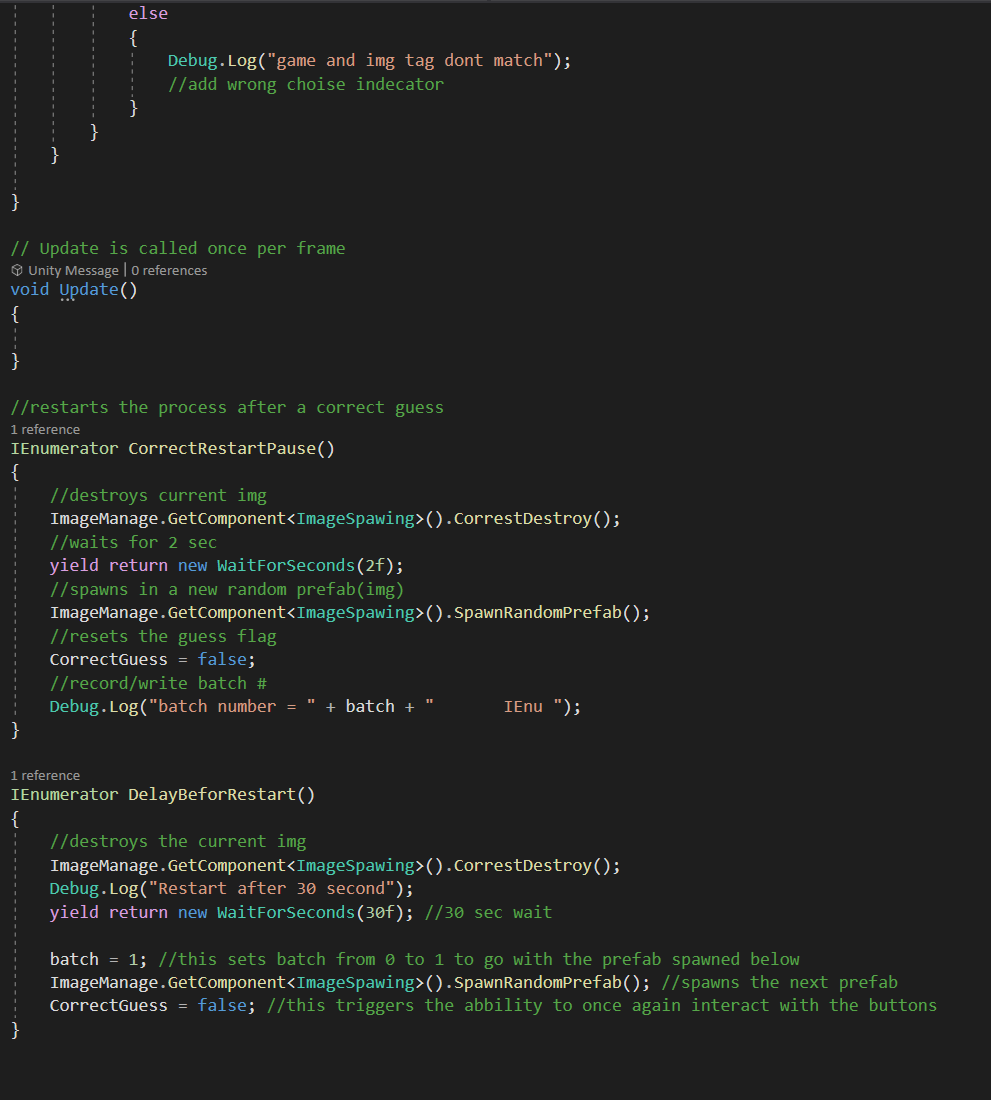The width and height of the screenshot is (991, 1100).
Task: Click the string "game and img tag dont match"
Action: coord(410,60)
